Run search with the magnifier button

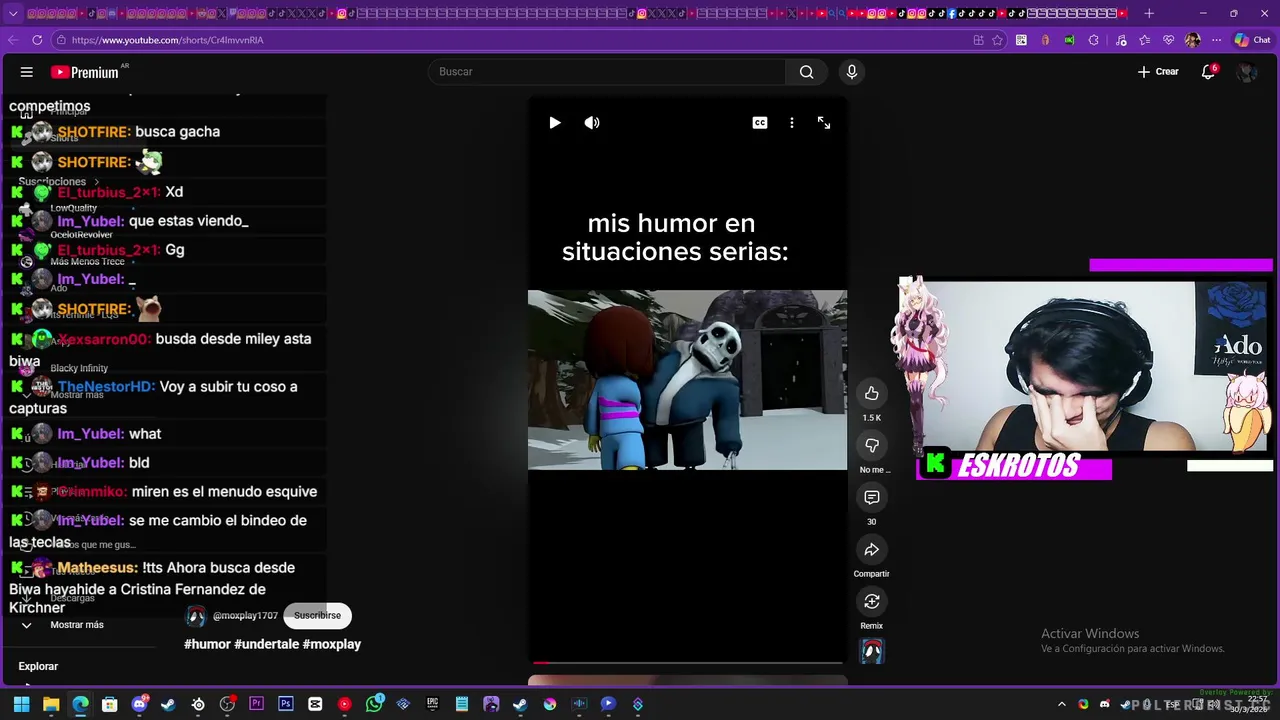point(806,72)
